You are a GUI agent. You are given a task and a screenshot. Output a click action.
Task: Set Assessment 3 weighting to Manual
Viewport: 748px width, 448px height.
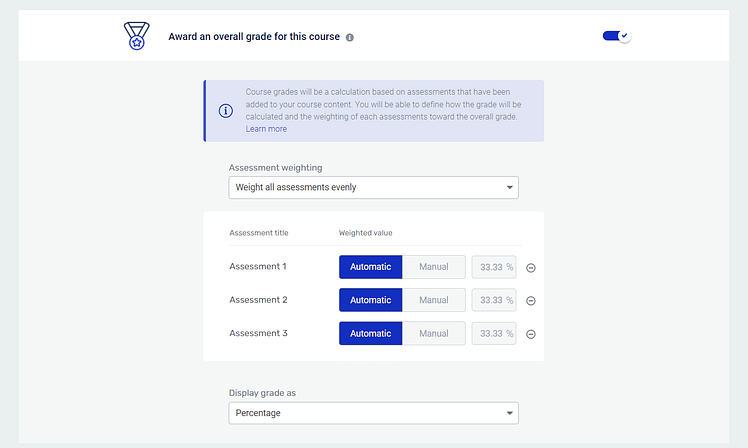434,333
